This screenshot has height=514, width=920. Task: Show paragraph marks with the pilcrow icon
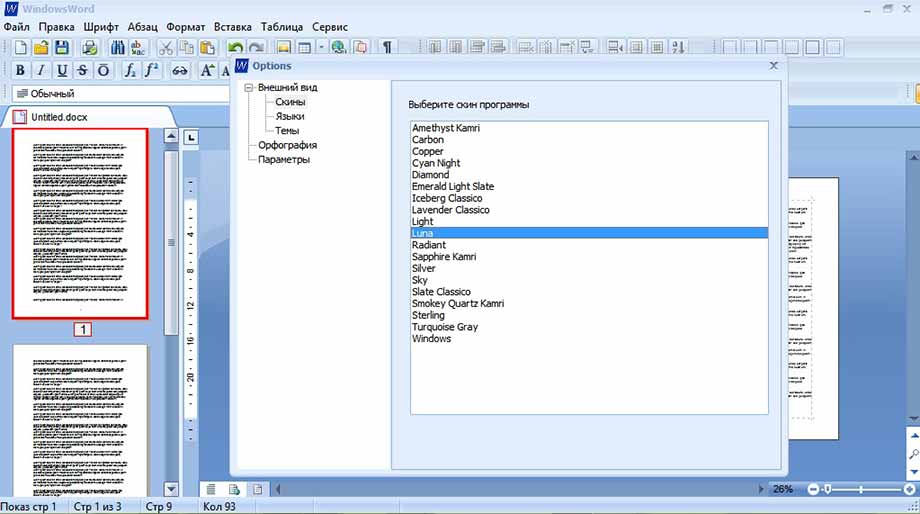pos(387,48)
